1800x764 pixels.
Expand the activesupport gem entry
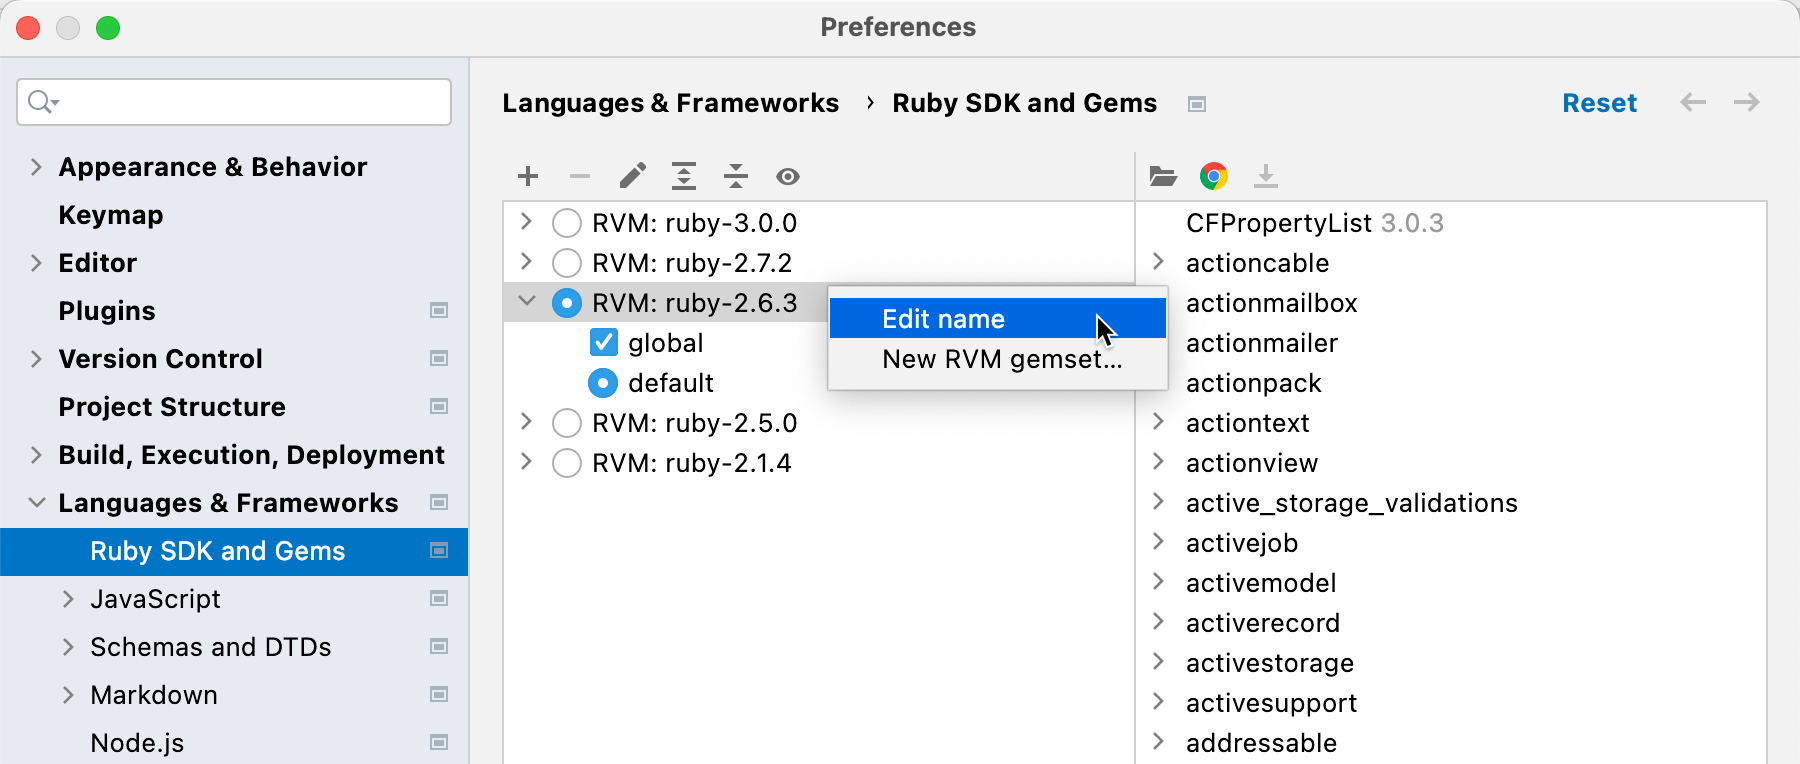(x=1158, y=702)
